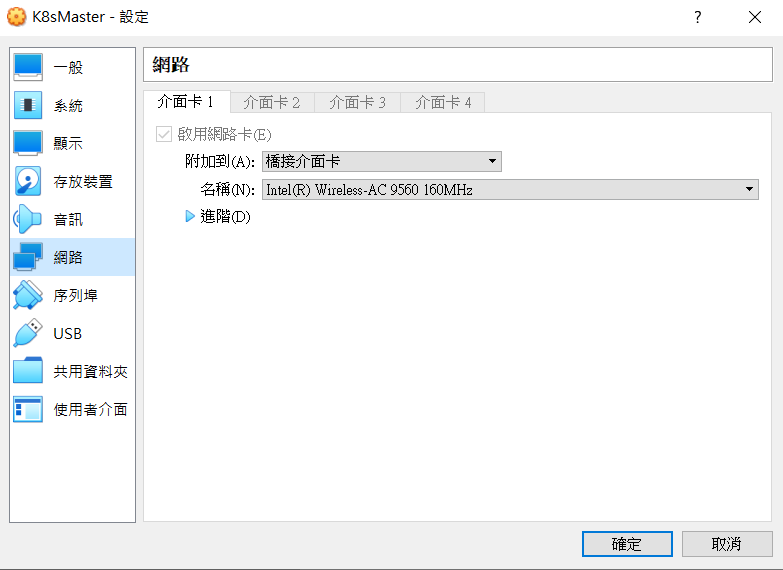Click the 一般 text label in sidebar
The height and width of the screenshot is (570, 783).
point(68,67)
